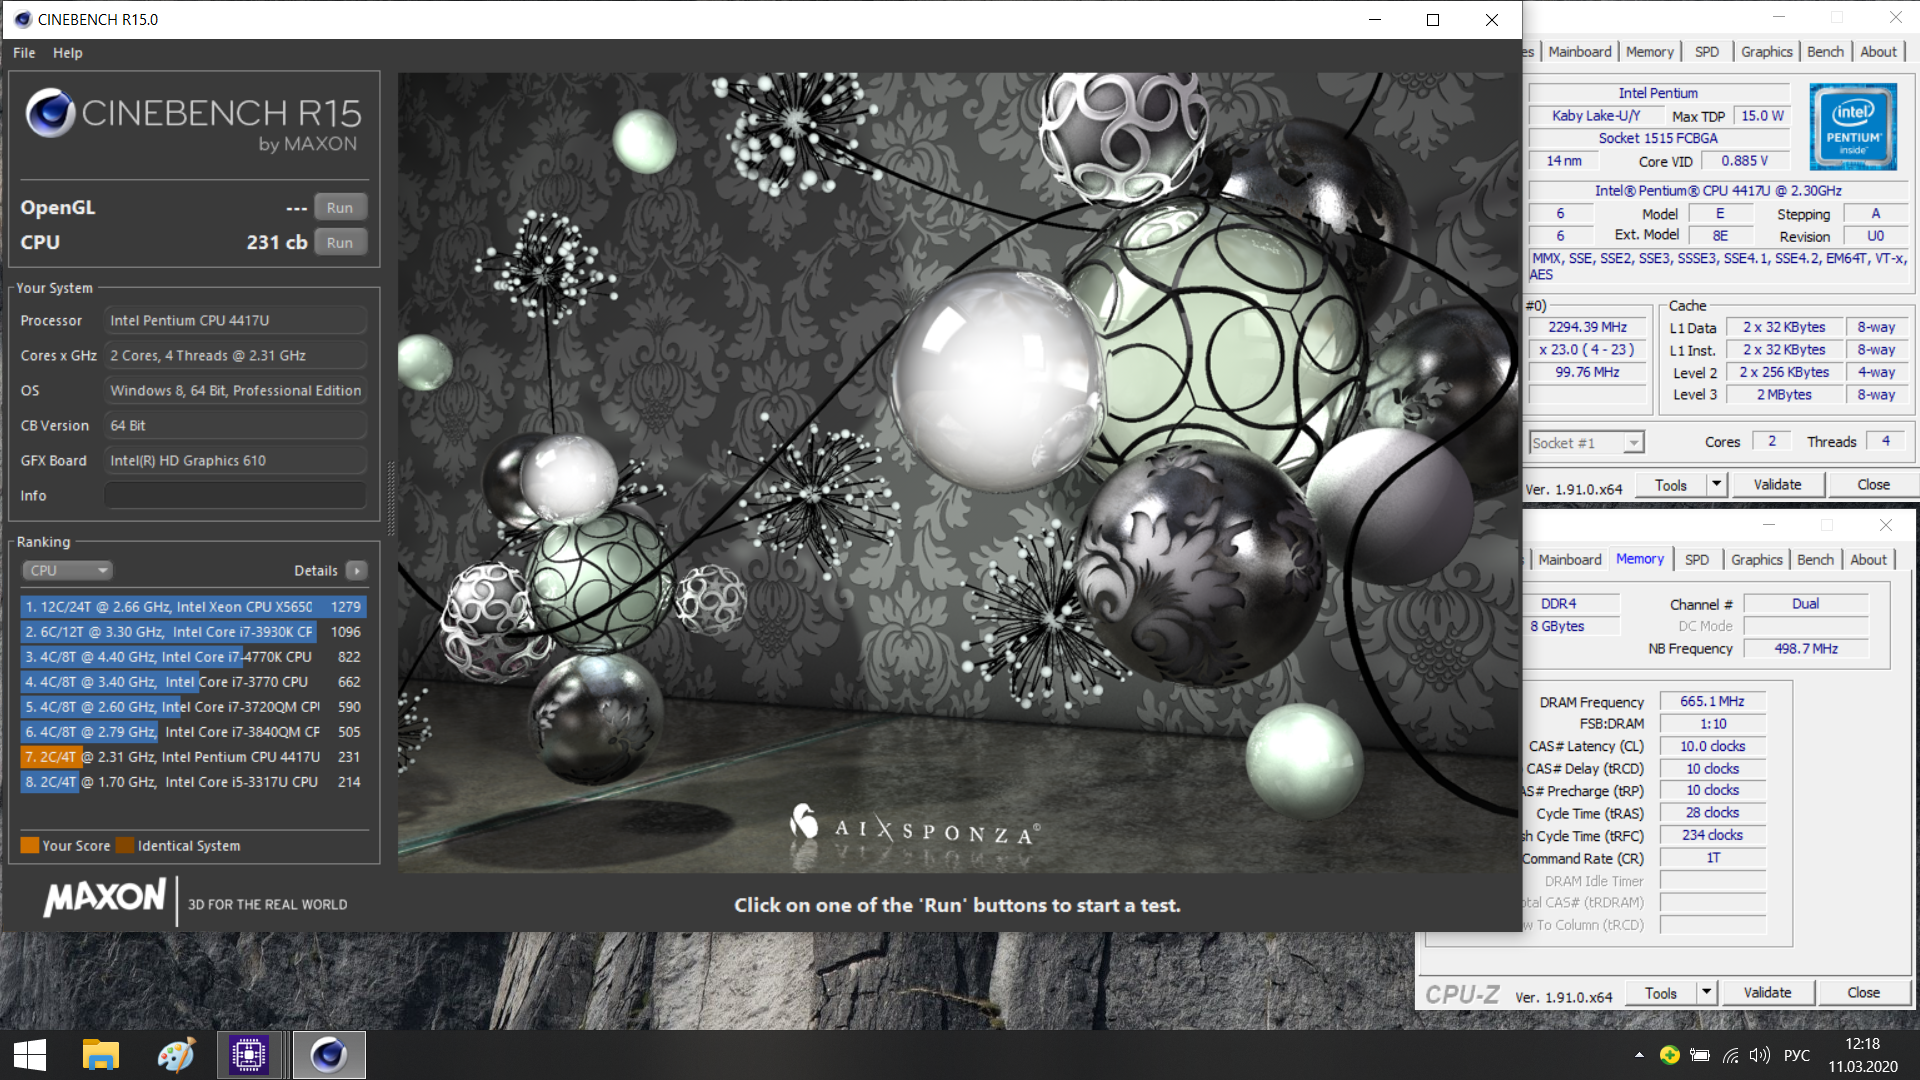
Task: Select ranking row Intel Core i7-3720QM
Action: pos(193,707)
